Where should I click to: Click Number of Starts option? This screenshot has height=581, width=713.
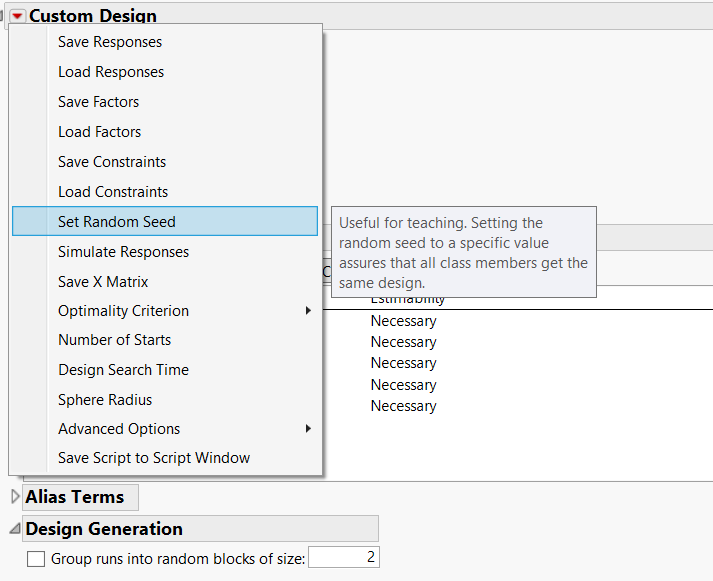point(114,340)
